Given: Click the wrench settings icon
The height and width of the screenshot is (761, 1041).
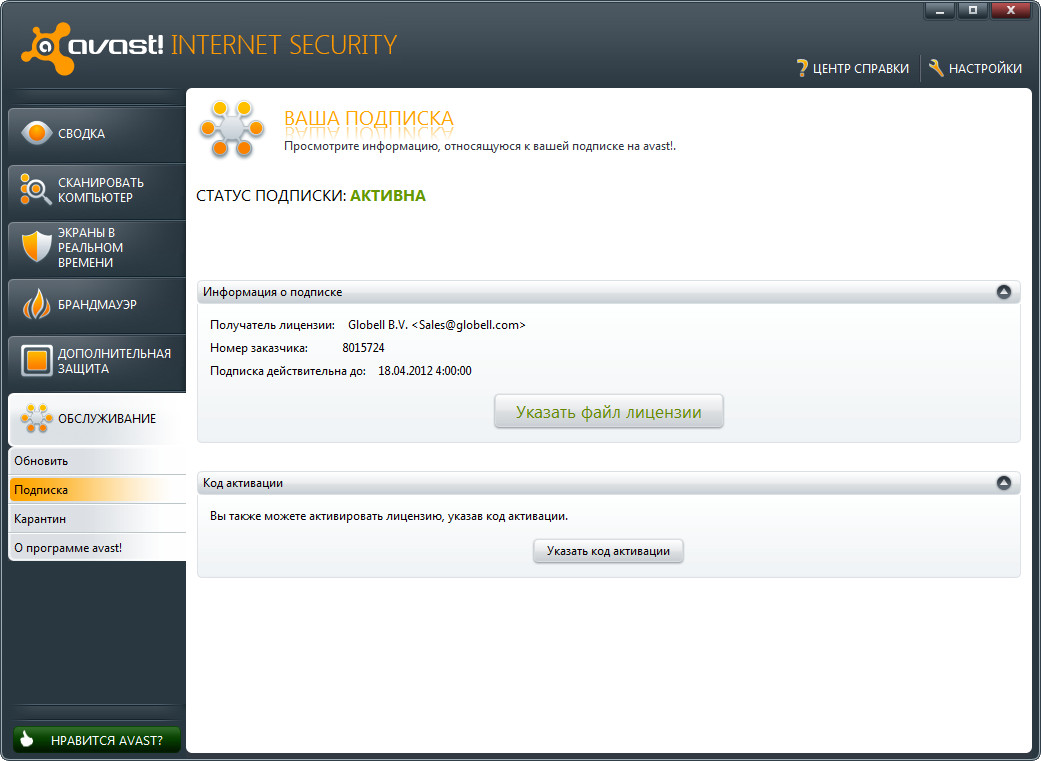Looking at the screenshot, I should tap(936, 68).
